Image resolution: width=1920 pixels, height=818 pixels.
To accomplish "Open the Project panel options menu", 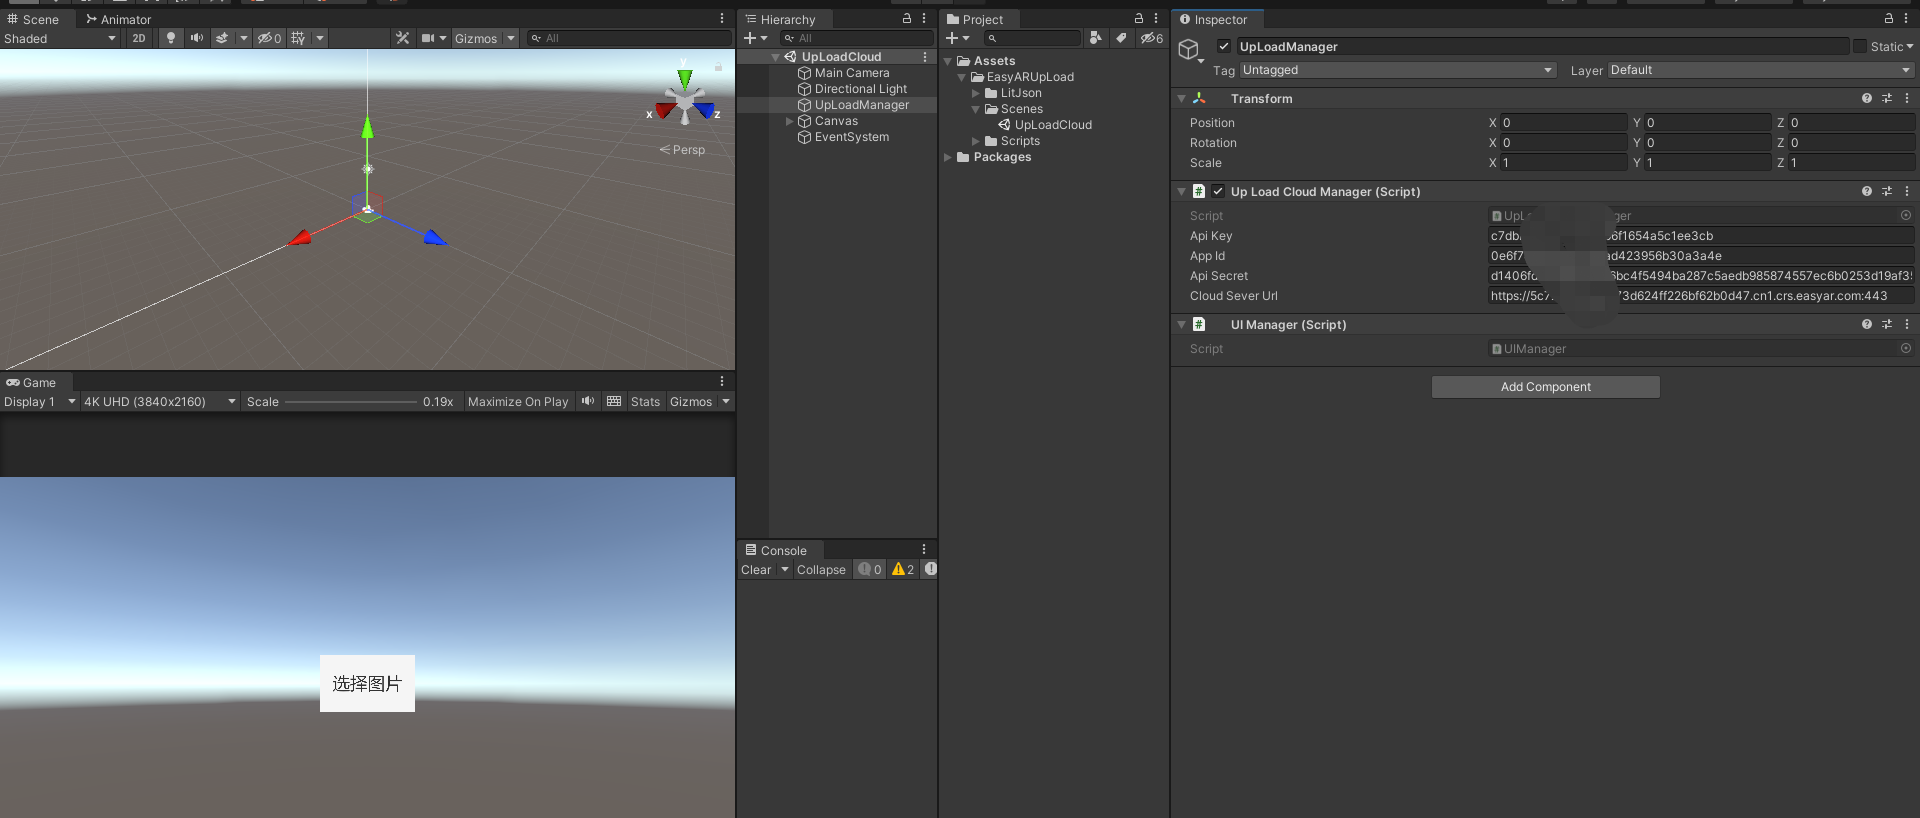I will 1156,19.
